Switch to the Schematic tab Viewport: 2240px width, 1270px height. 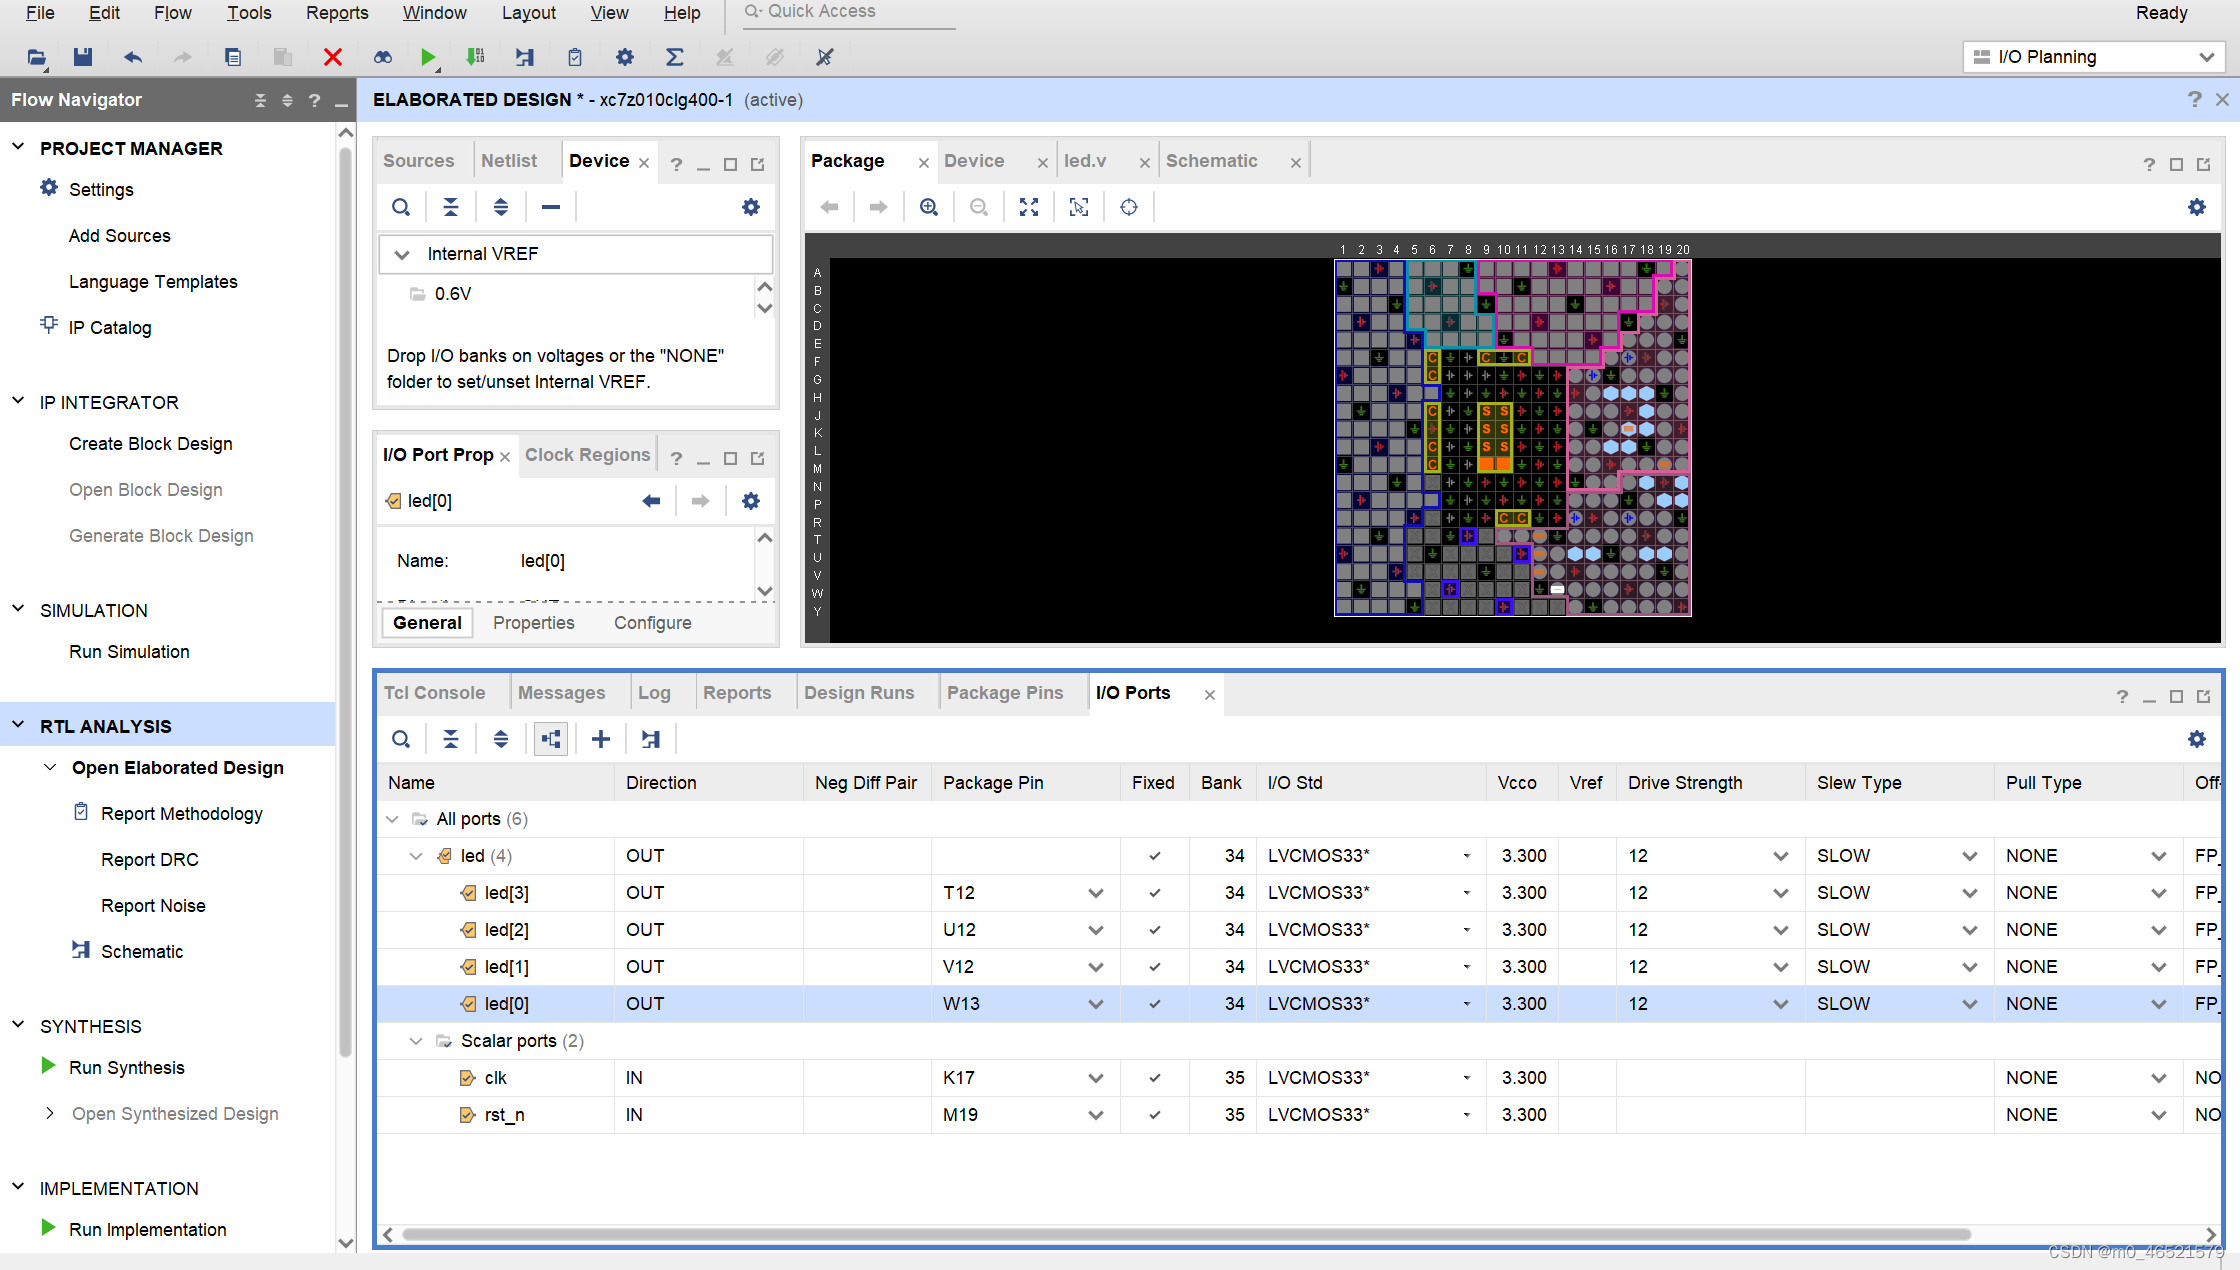point(1212,161)
